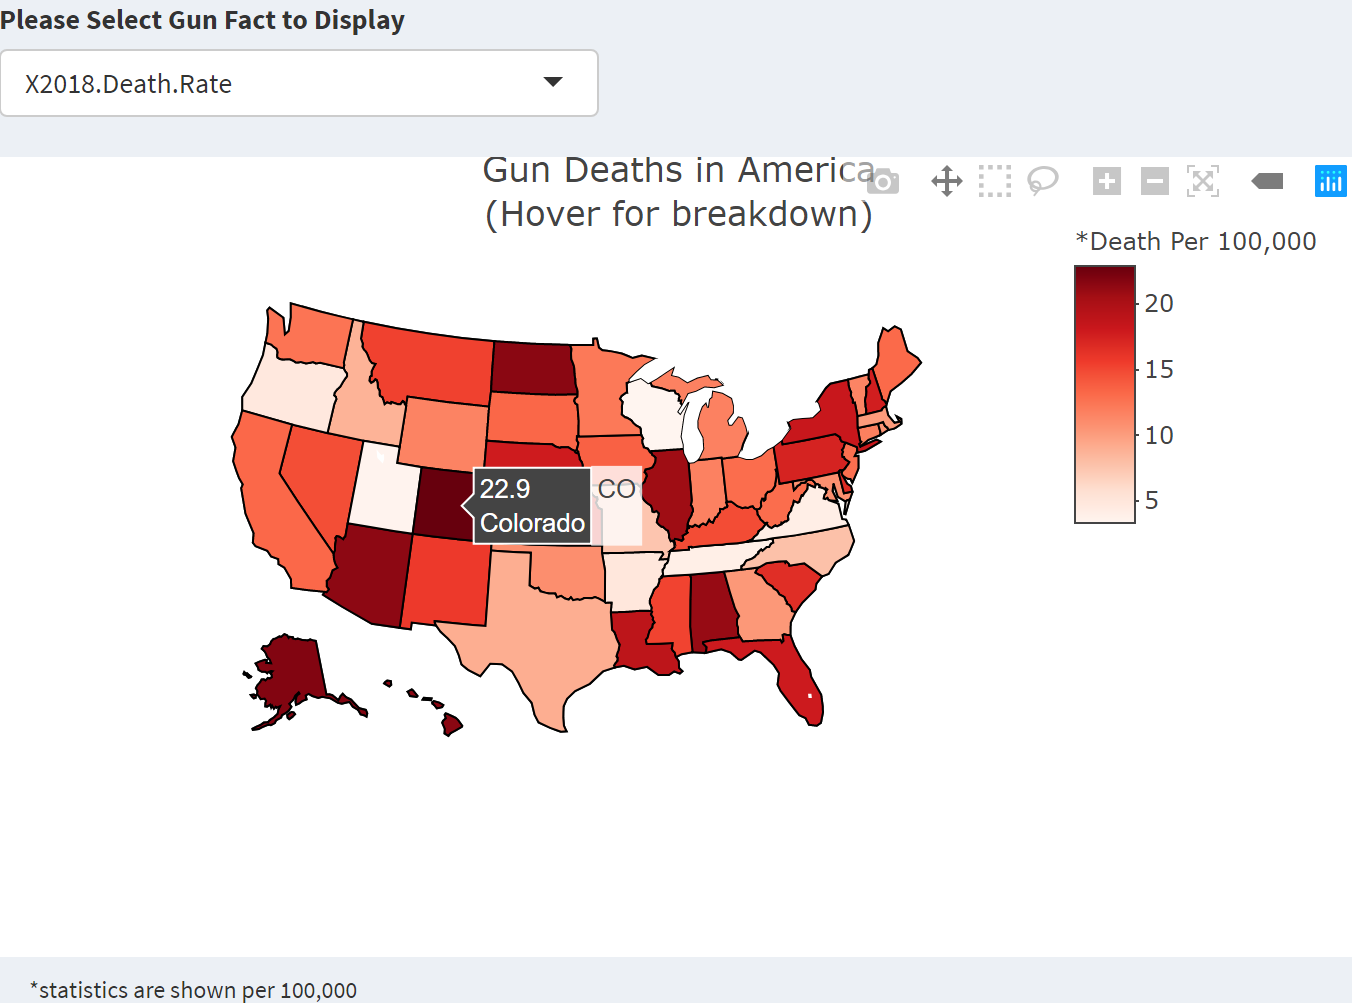Select the Pan tool in modebar
1352x1003 pixels.
[946, 181]
